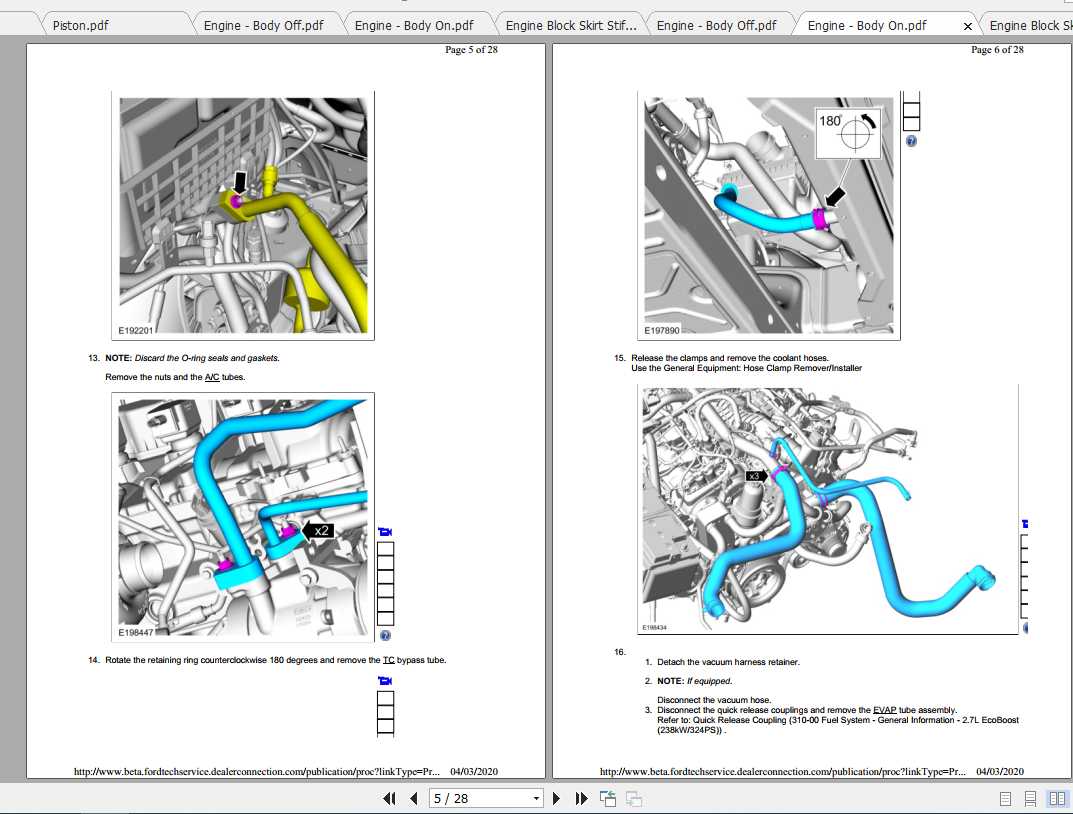Click the go-to-next-view icon
This screenshot has height=814, width=1073.
(634, 798)
